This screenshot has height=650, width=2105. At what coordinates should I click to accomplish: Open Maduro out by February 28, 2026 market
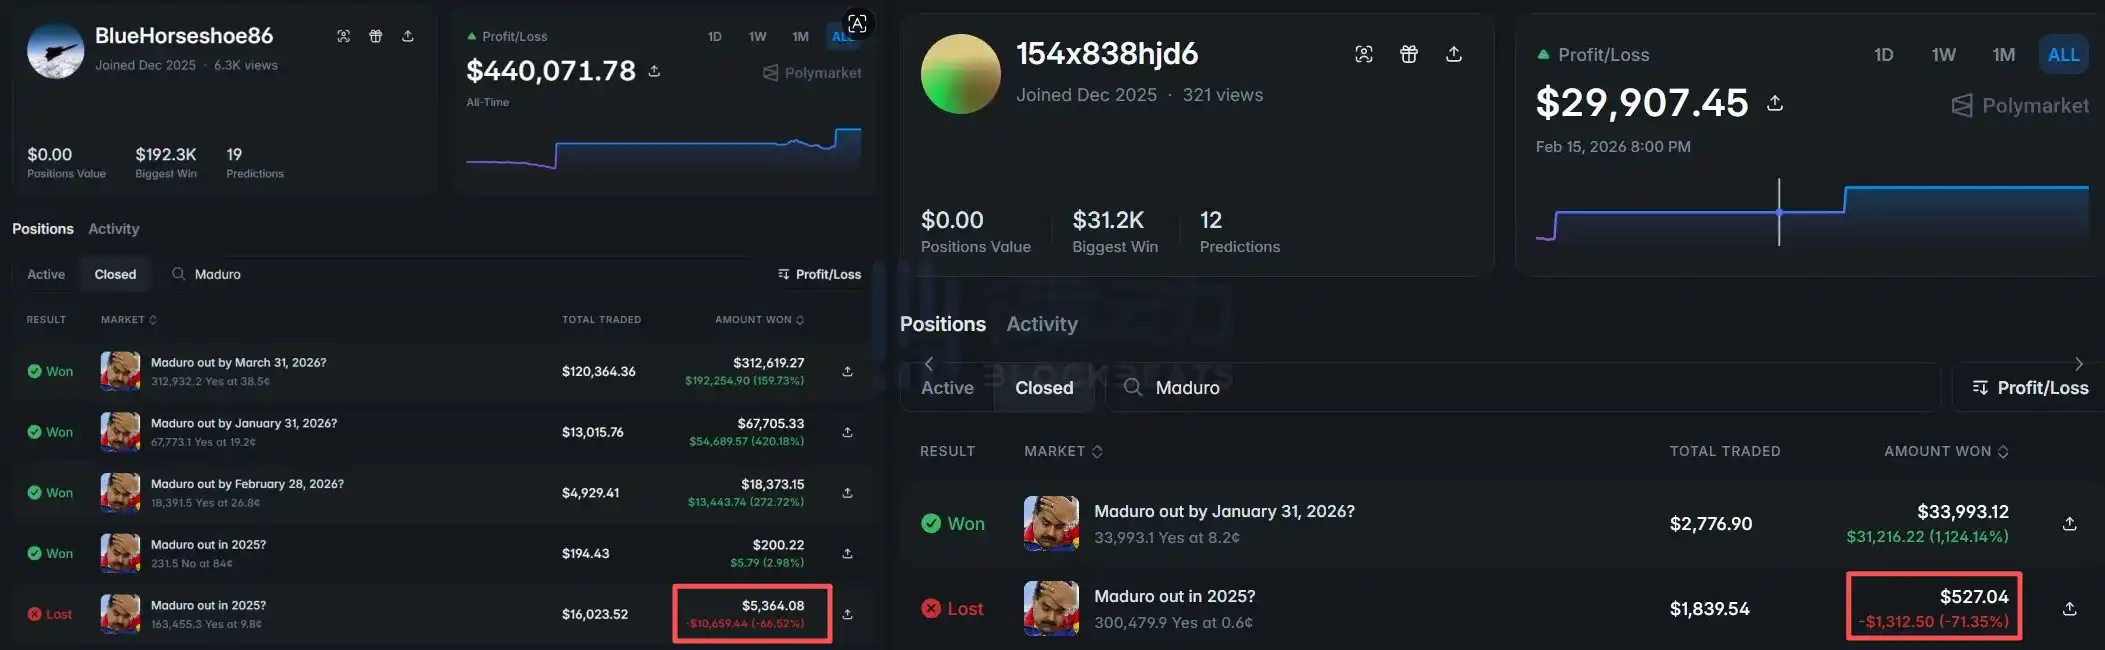coord(247,484)
